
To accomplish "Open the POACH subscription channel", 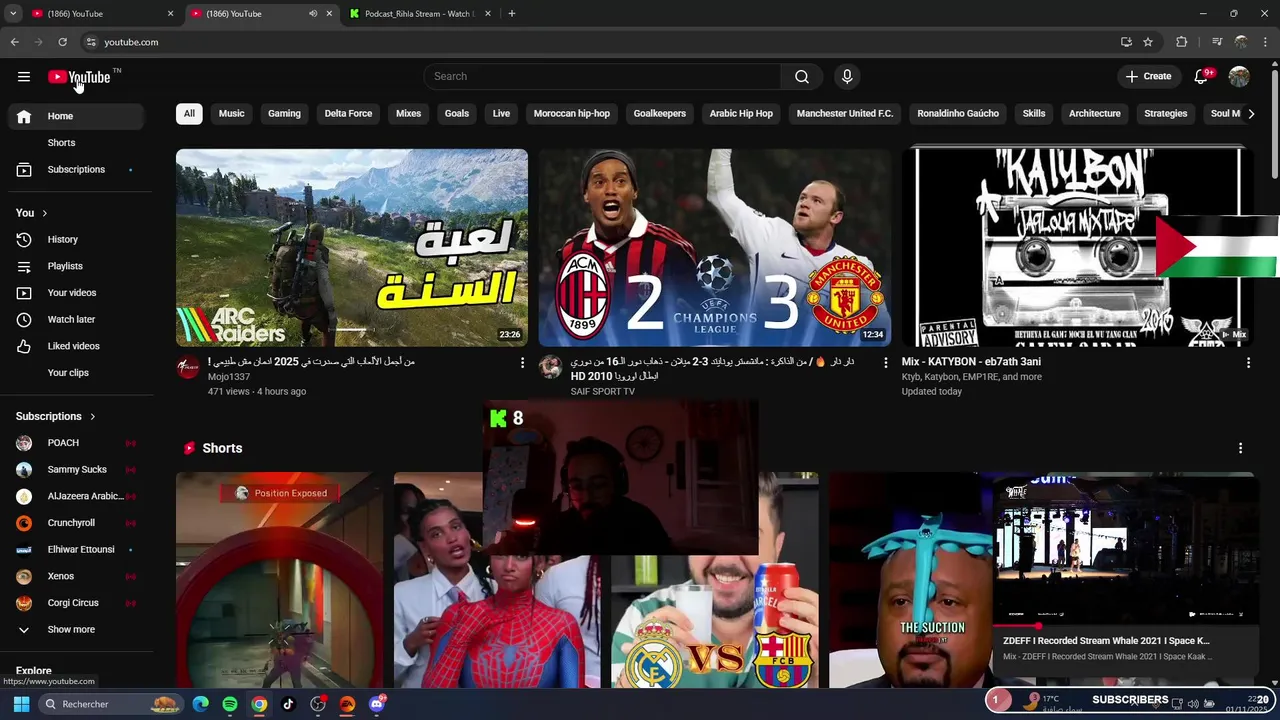I will click(75, 443).
